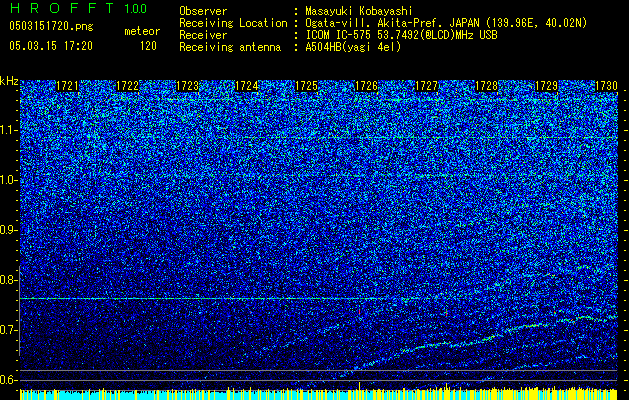The height and width of the screenshot is (400, 629).
Task: Click the 1728 time marker
Action: pyautogui.click(x=486, y=86)
